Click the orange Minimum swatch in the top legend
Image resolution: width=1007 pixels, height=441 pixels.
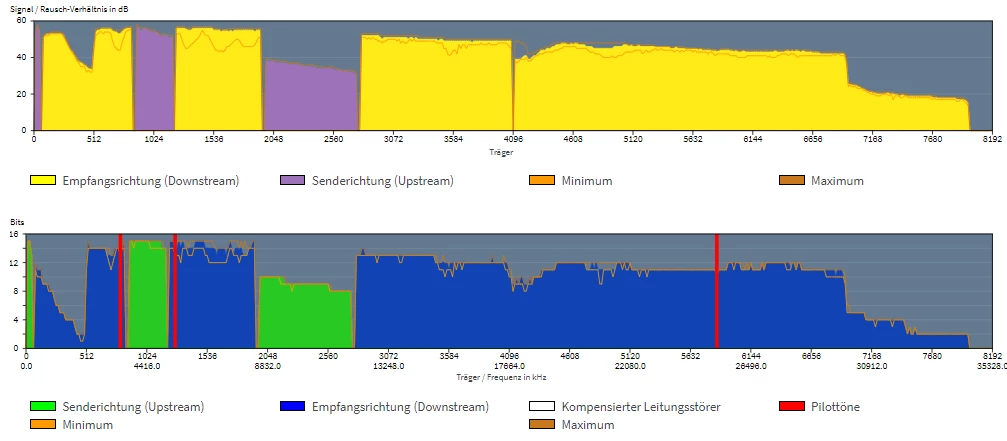pyautogui.click(x=541, y=181)
